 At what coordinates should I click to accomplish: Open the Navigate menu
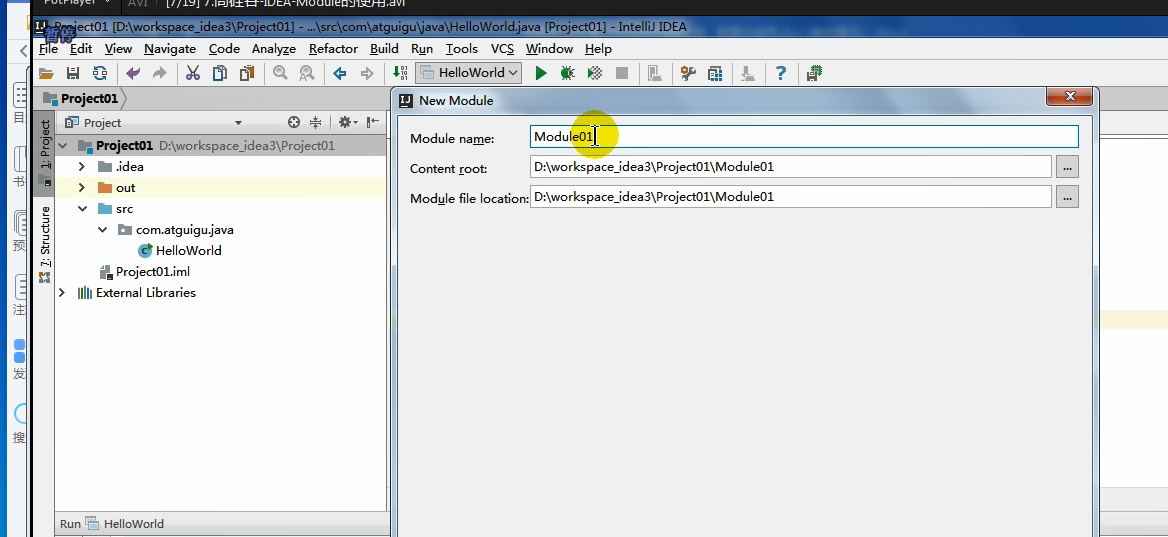click(170, 48)
